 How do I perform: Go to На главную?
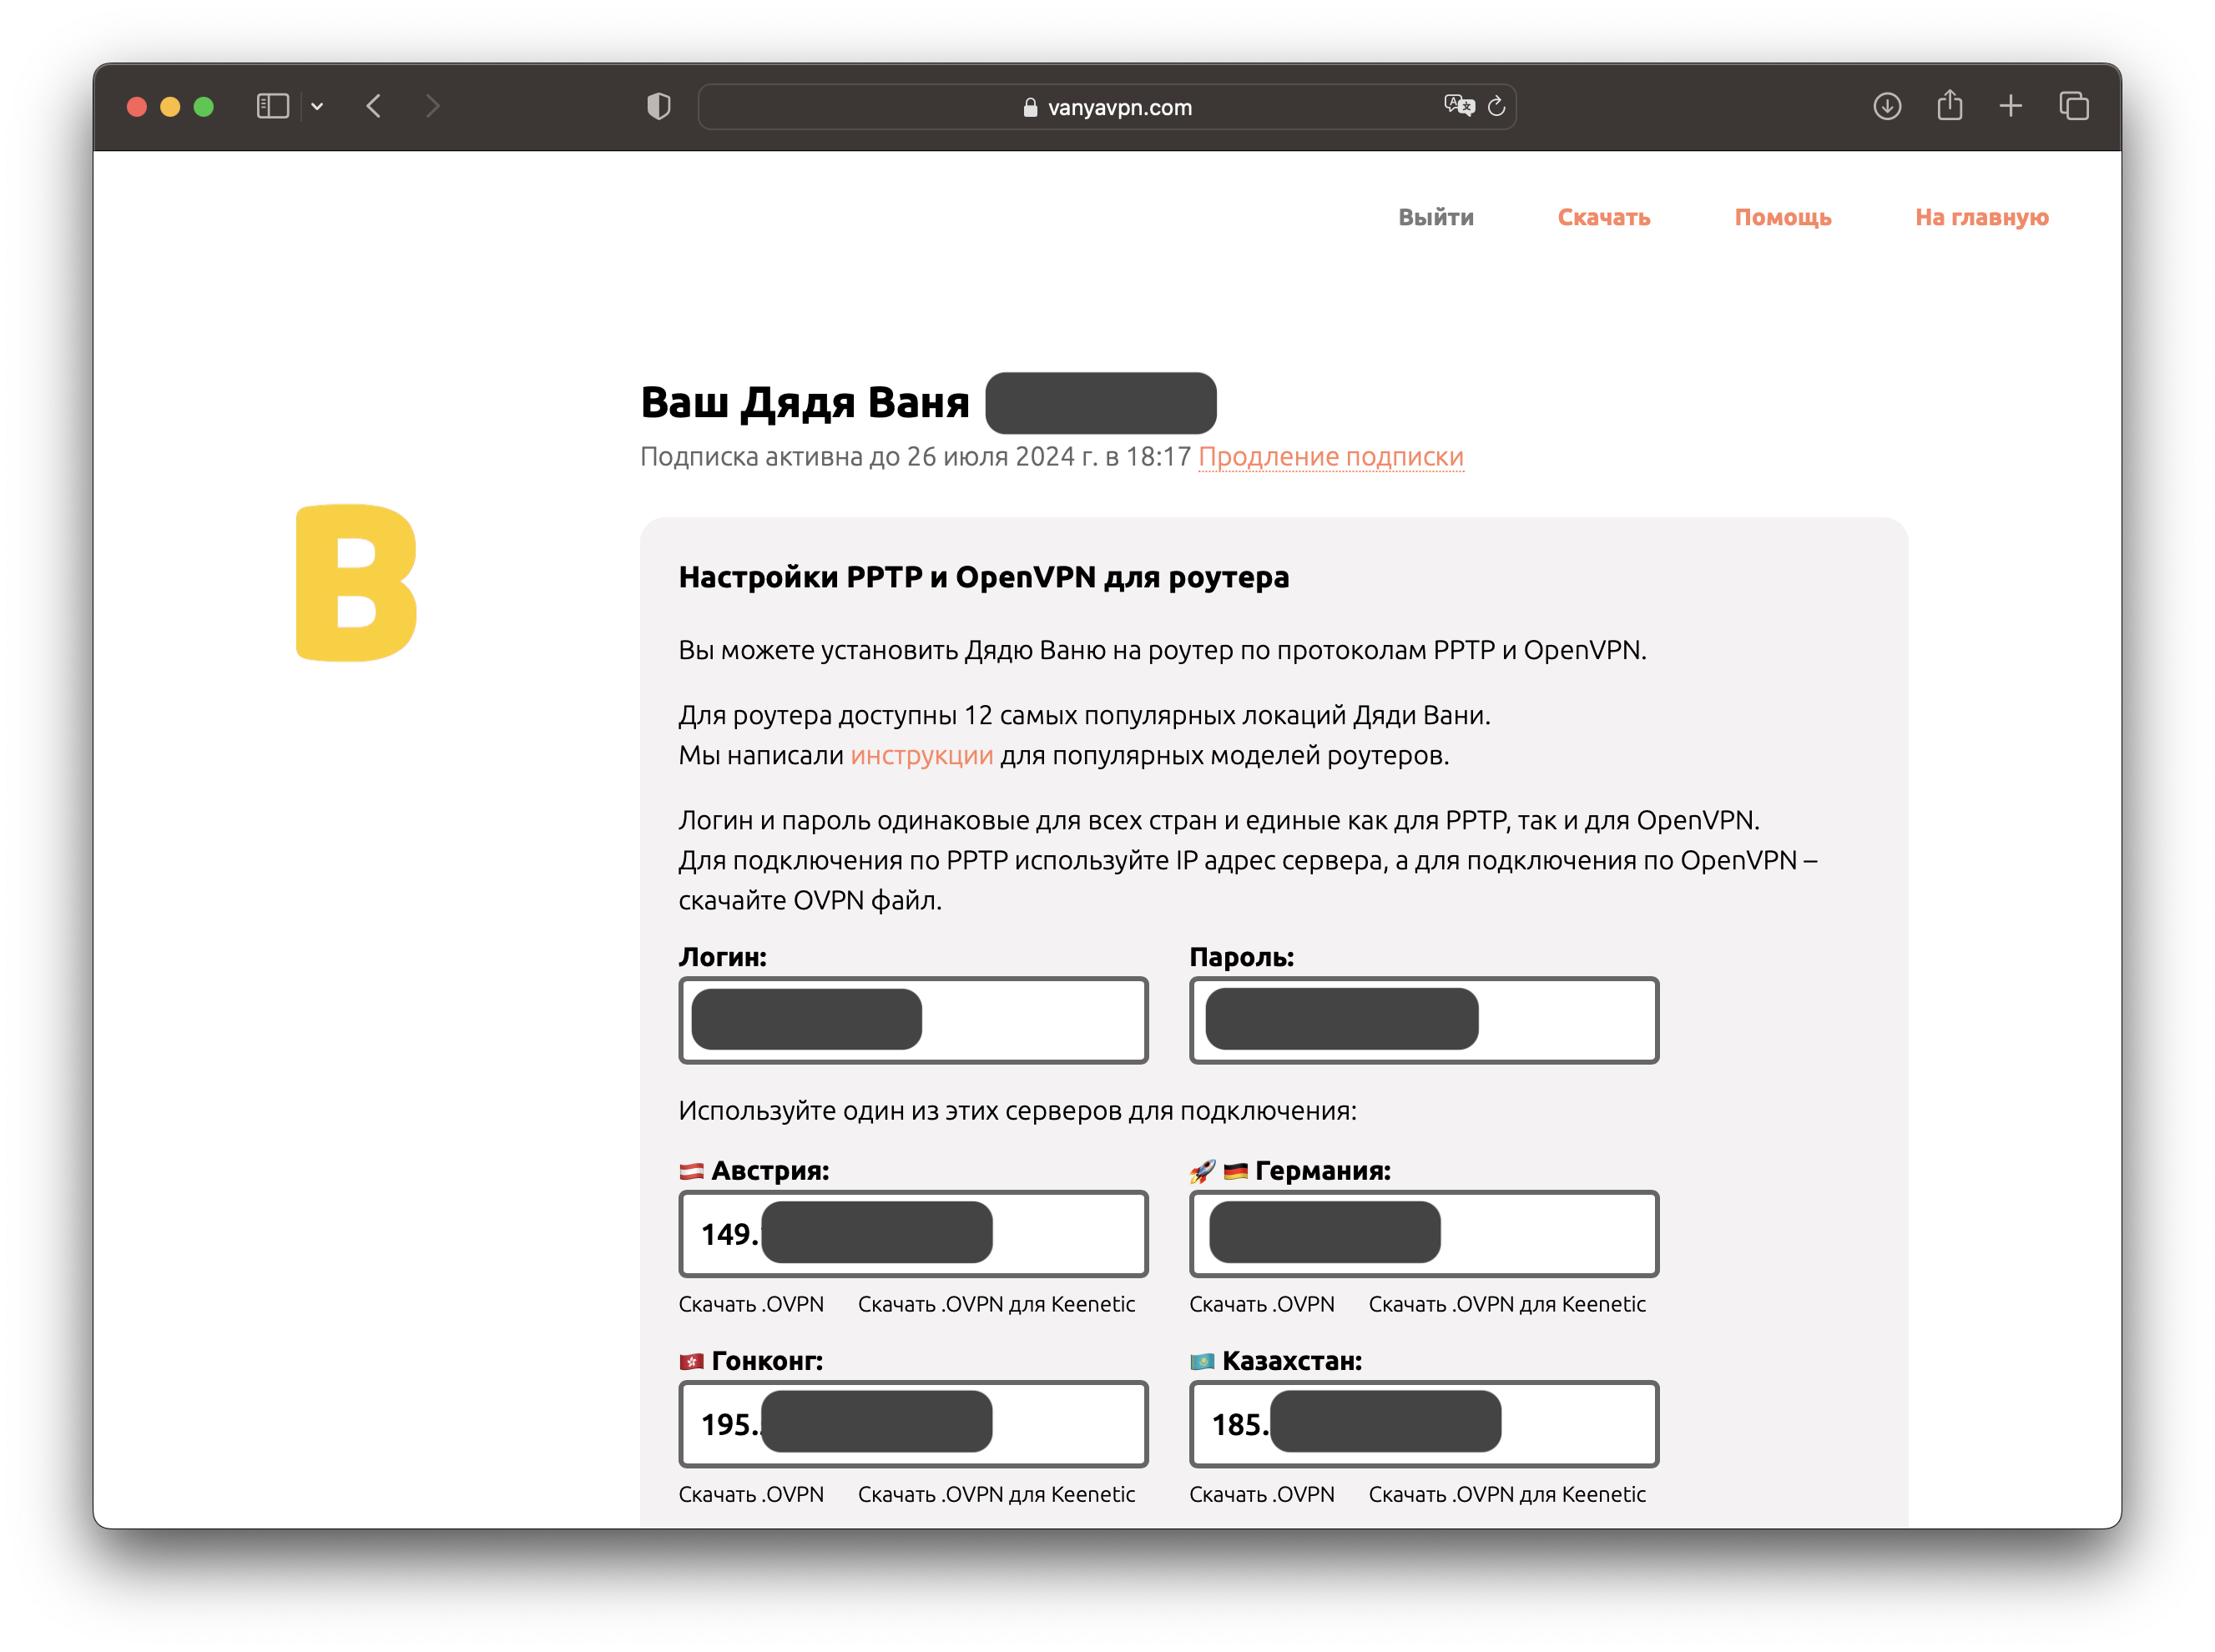[x=1981, y=217]
